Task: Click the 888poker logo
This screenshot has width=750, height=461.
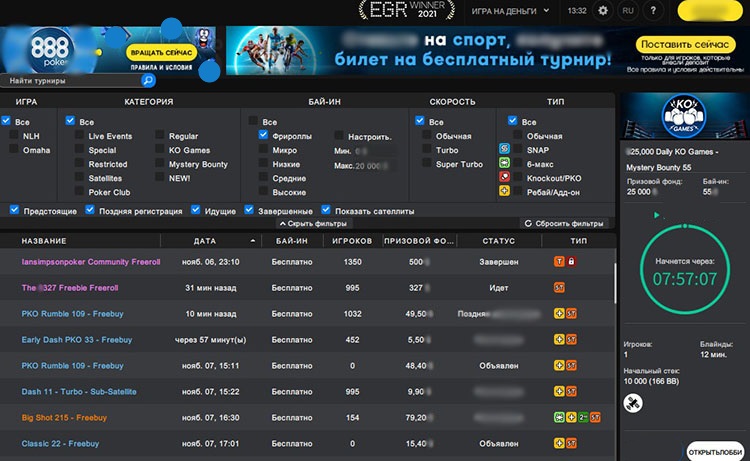Action: click(49, 50)
